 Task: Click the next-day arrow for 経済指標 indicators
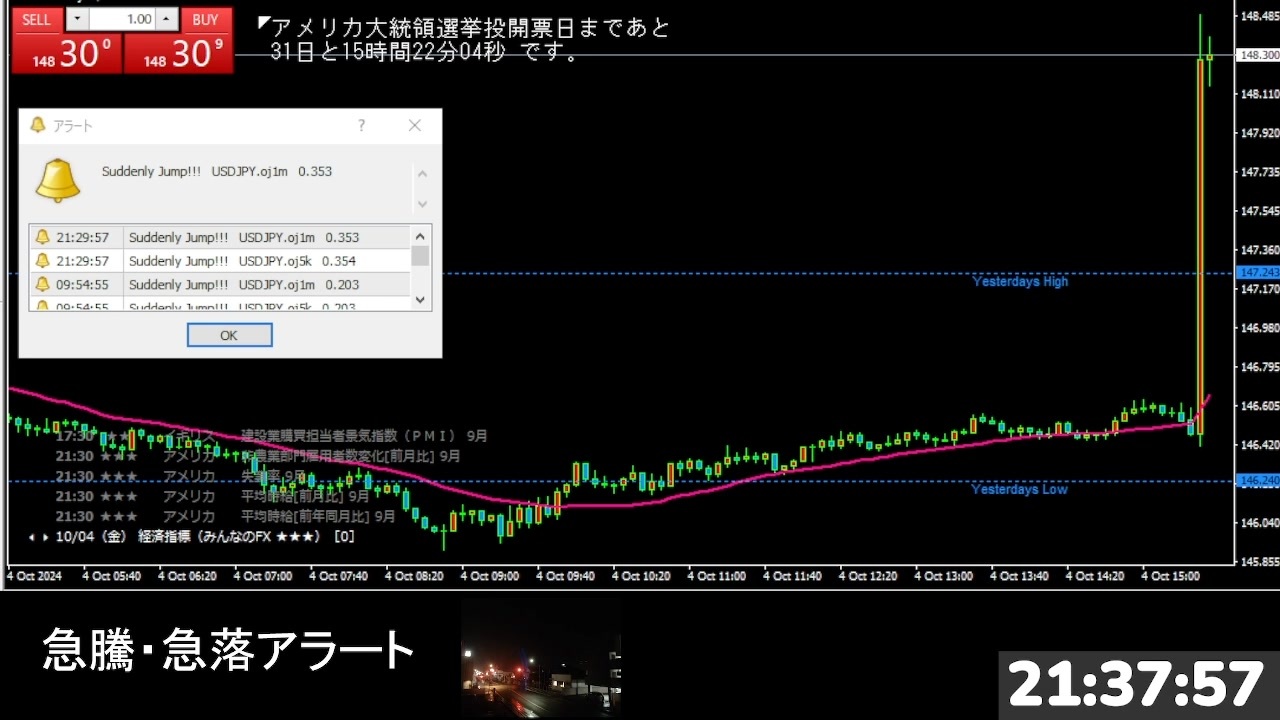44,537
